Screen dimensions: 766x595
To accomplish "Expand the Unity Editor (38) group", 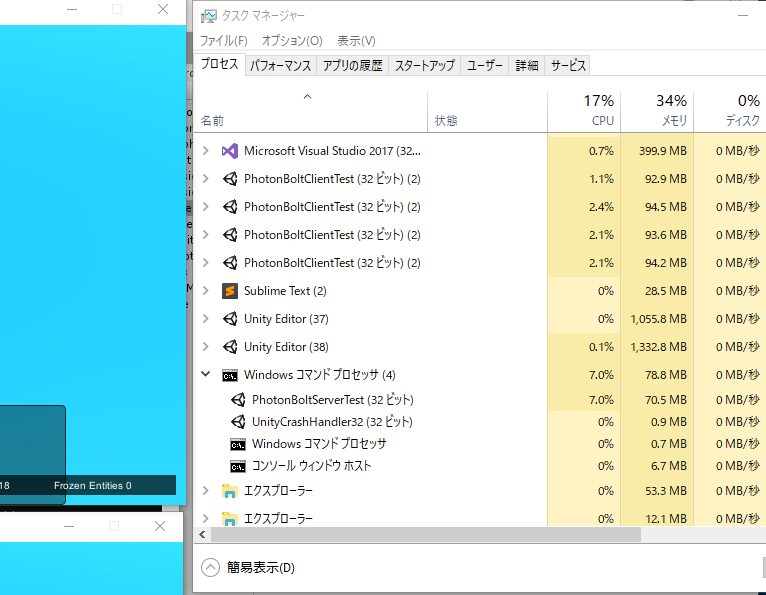I will tap(206, 347).
